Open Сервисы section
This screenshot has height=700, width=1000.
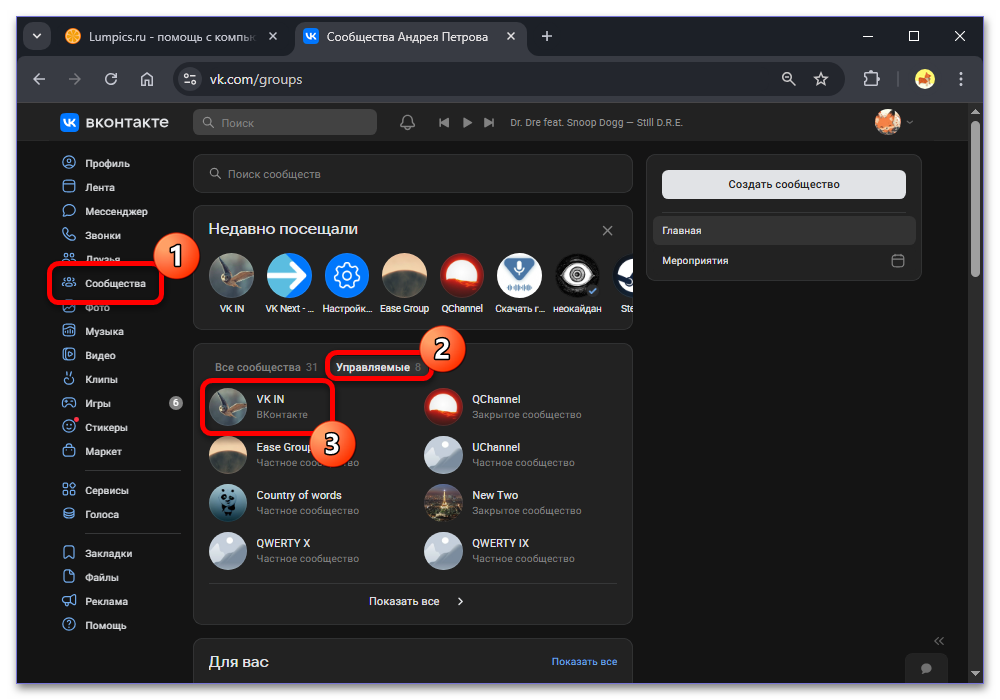point(95,490)
